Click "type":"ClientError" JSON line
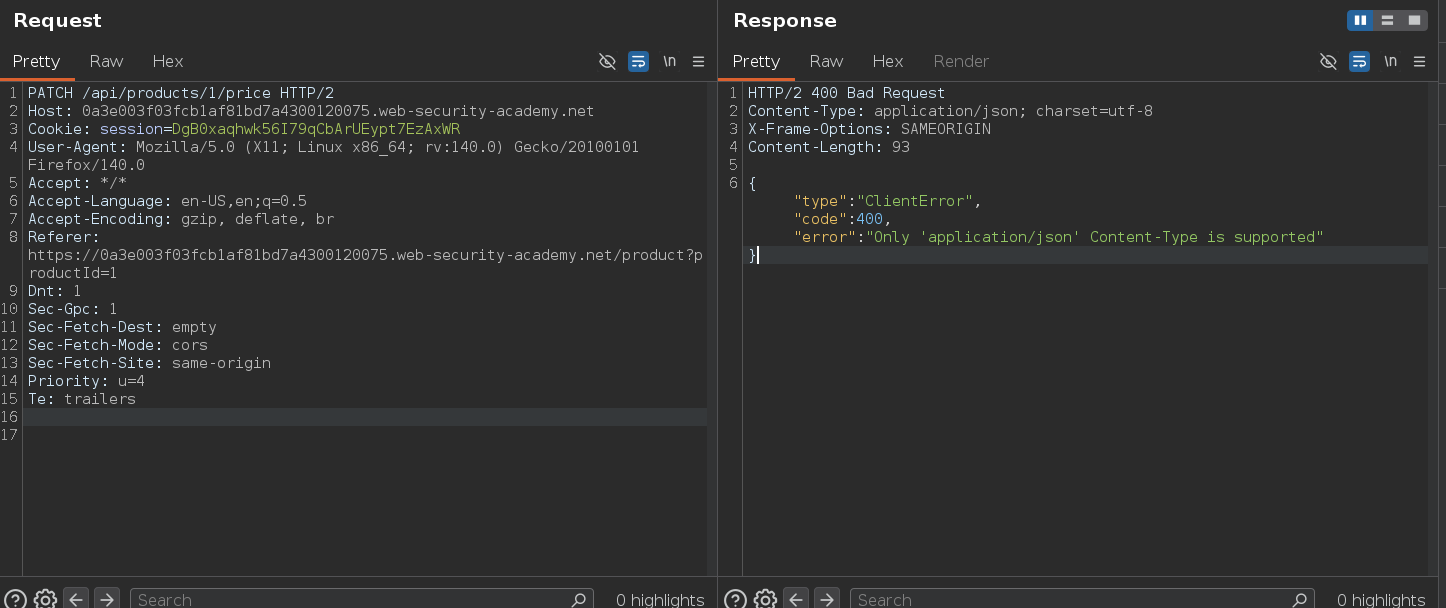 (x=888, y=201)
